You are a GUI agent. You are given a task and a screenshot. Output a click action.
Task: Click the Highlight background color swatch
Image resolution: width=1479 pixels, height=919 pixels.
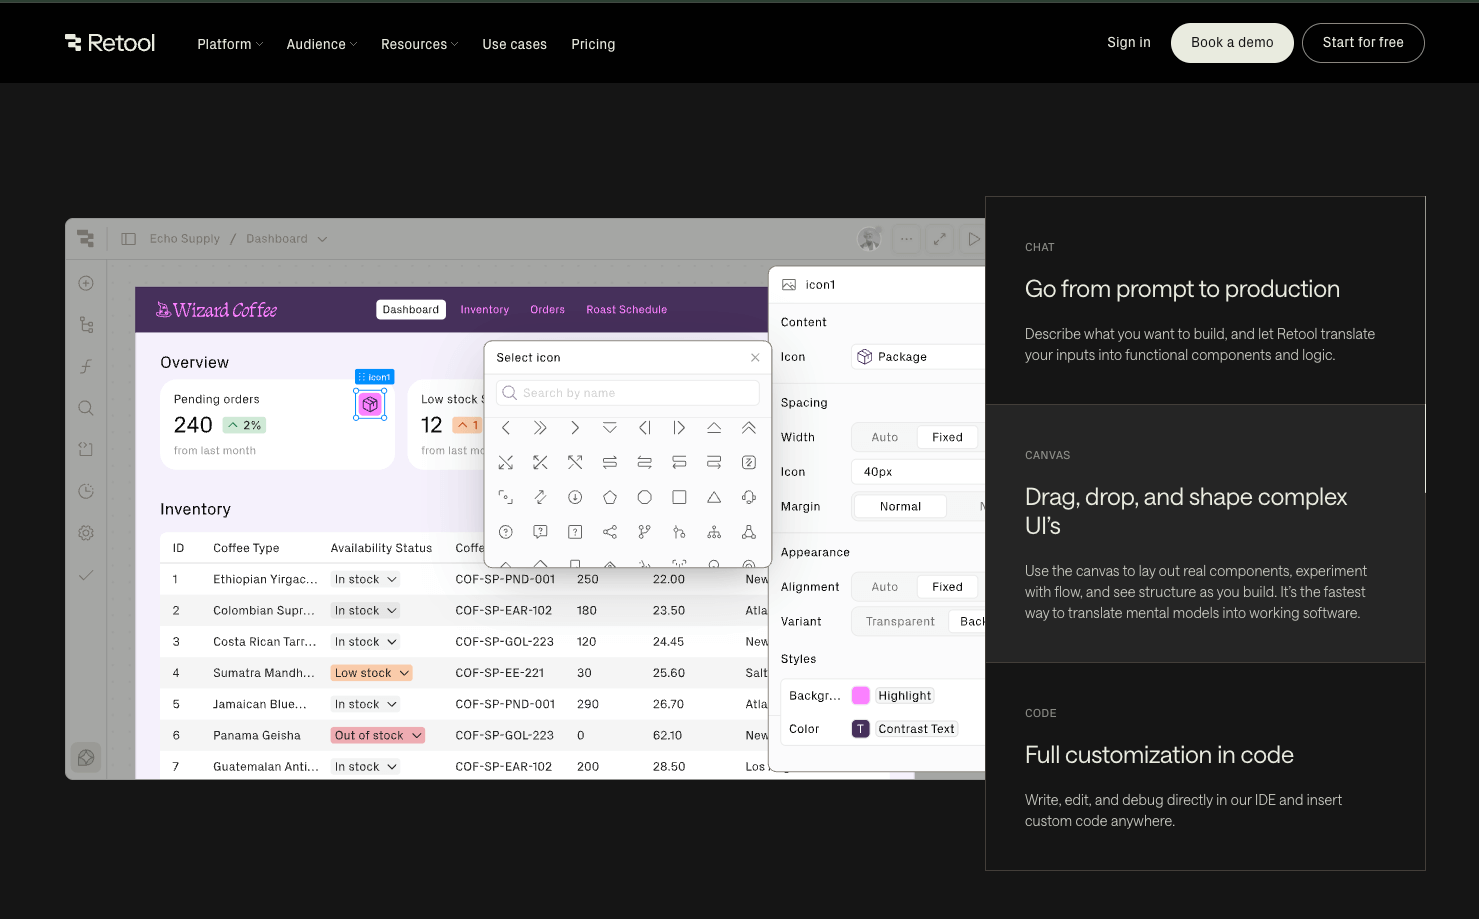tap(861, 695)
